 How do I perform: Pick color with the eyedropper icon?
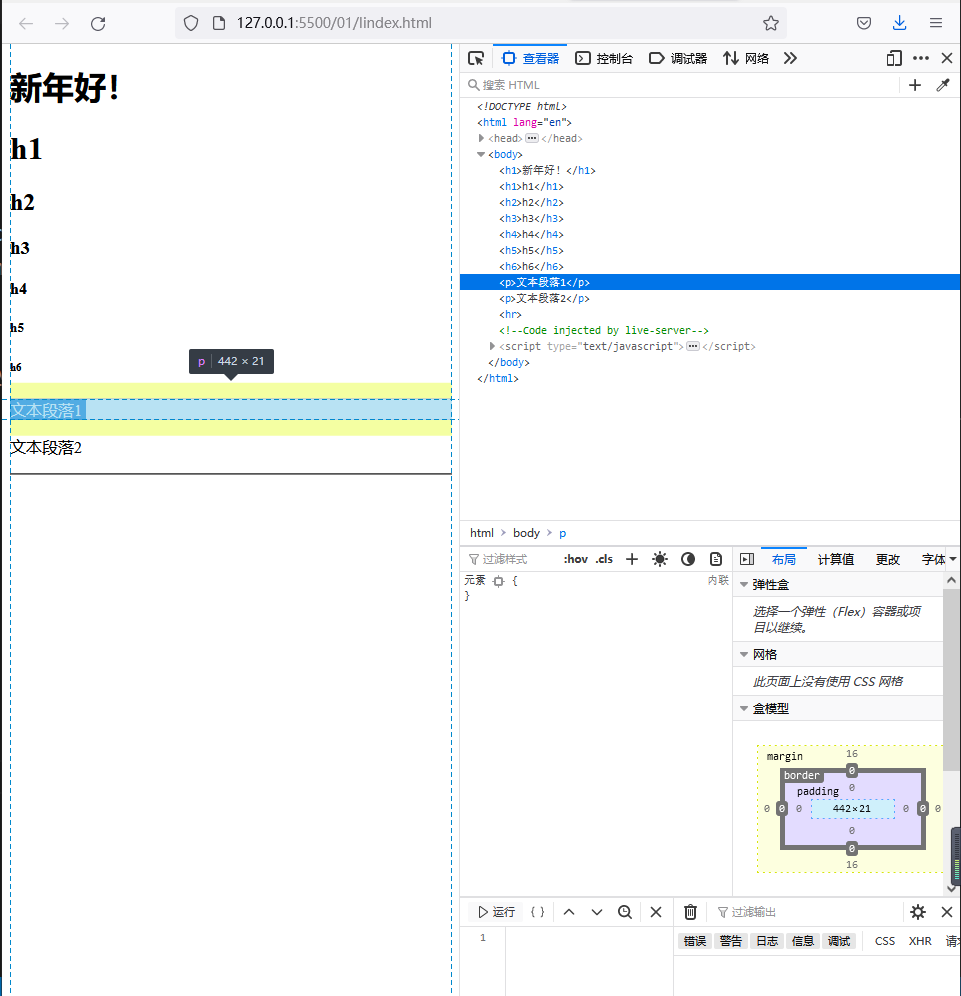pyautogui.click(x=943, y=85)
